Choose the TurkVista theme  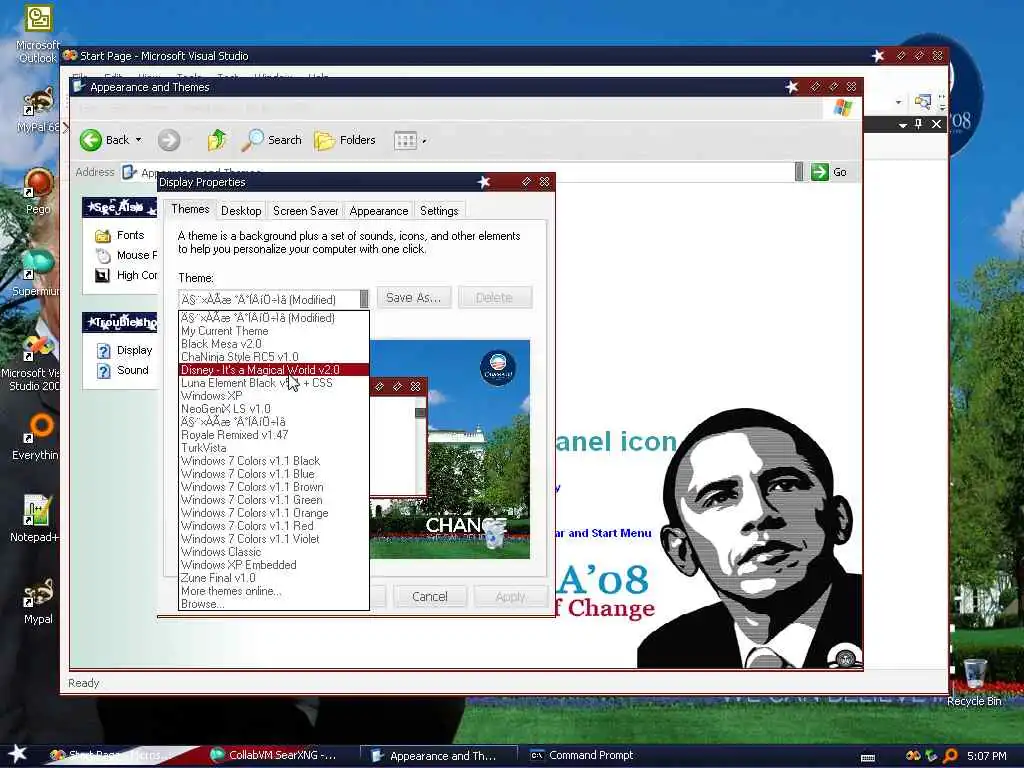click(x=274, y=448)
